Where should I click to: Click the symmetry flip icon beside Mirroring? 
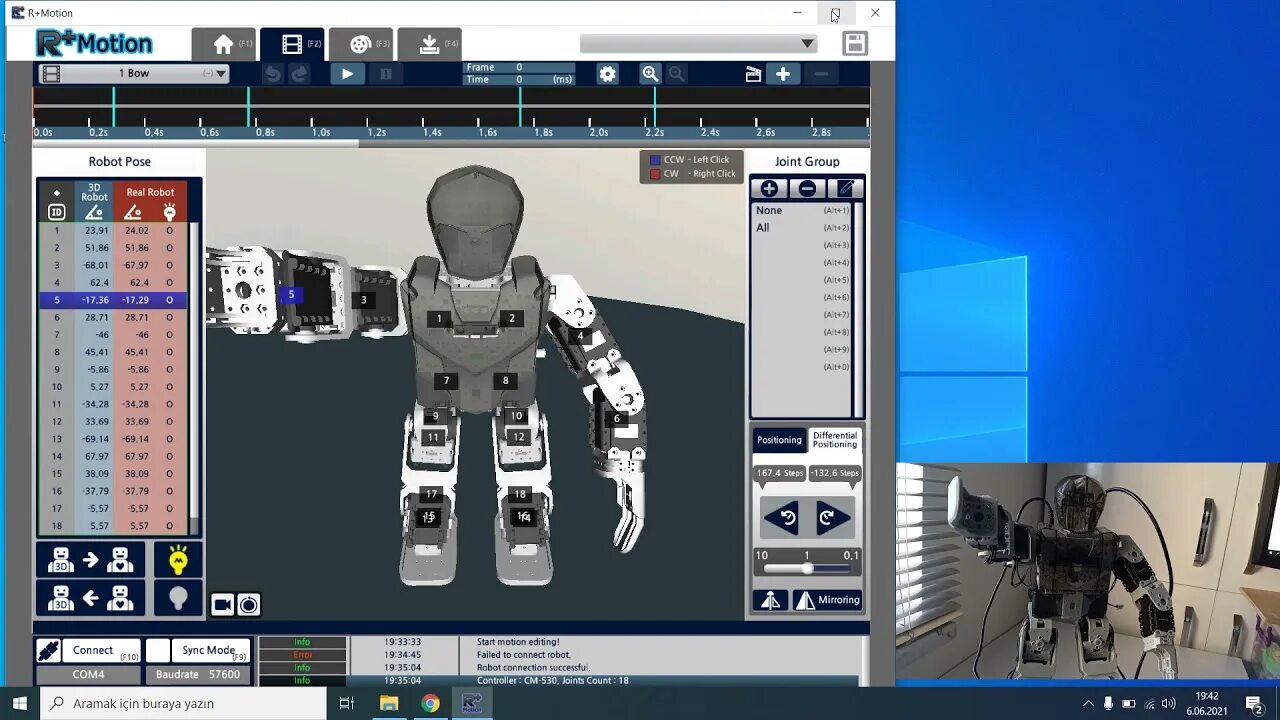click(770, 600)
